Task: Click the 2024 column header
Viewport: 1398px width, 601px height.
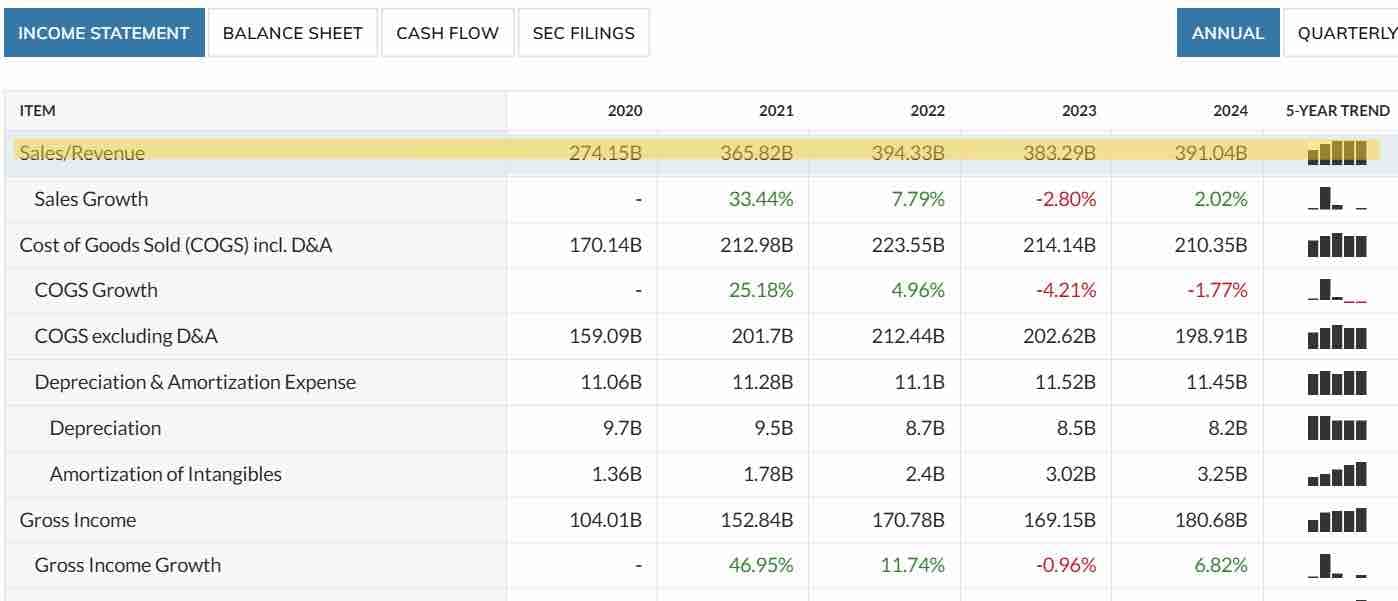Action: pyautogui.click(x=1230, y=111)
